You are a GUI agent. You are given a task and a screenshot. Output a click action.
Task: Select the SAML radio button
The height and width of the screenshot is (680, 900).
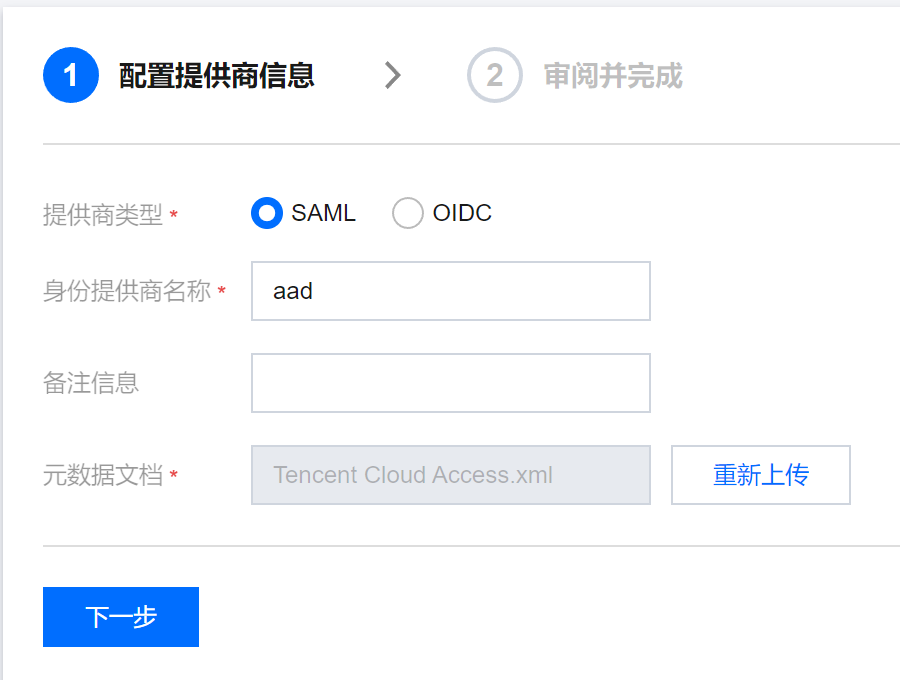(267, 213)
